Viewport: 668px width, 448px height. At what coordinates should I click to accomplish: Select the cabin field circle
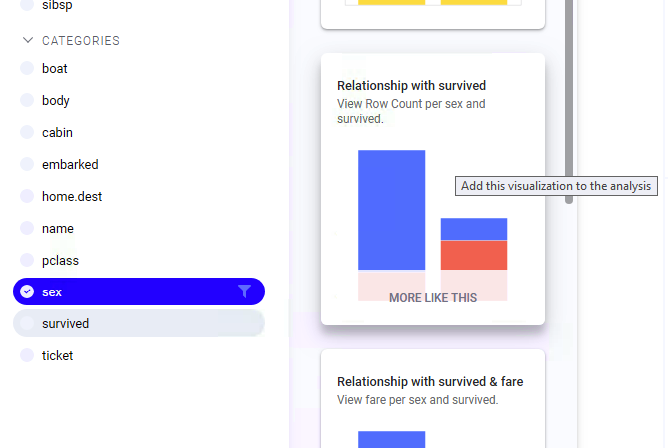[x=27, y=132]
